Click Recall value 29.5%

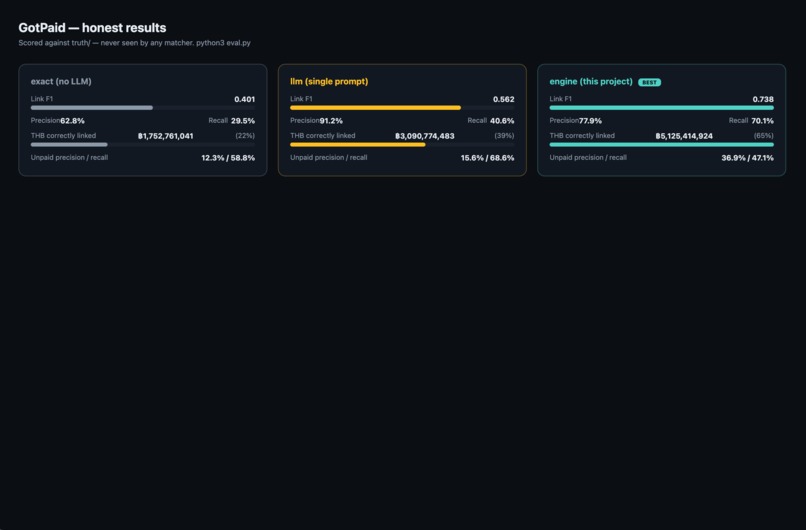point(243,121)
